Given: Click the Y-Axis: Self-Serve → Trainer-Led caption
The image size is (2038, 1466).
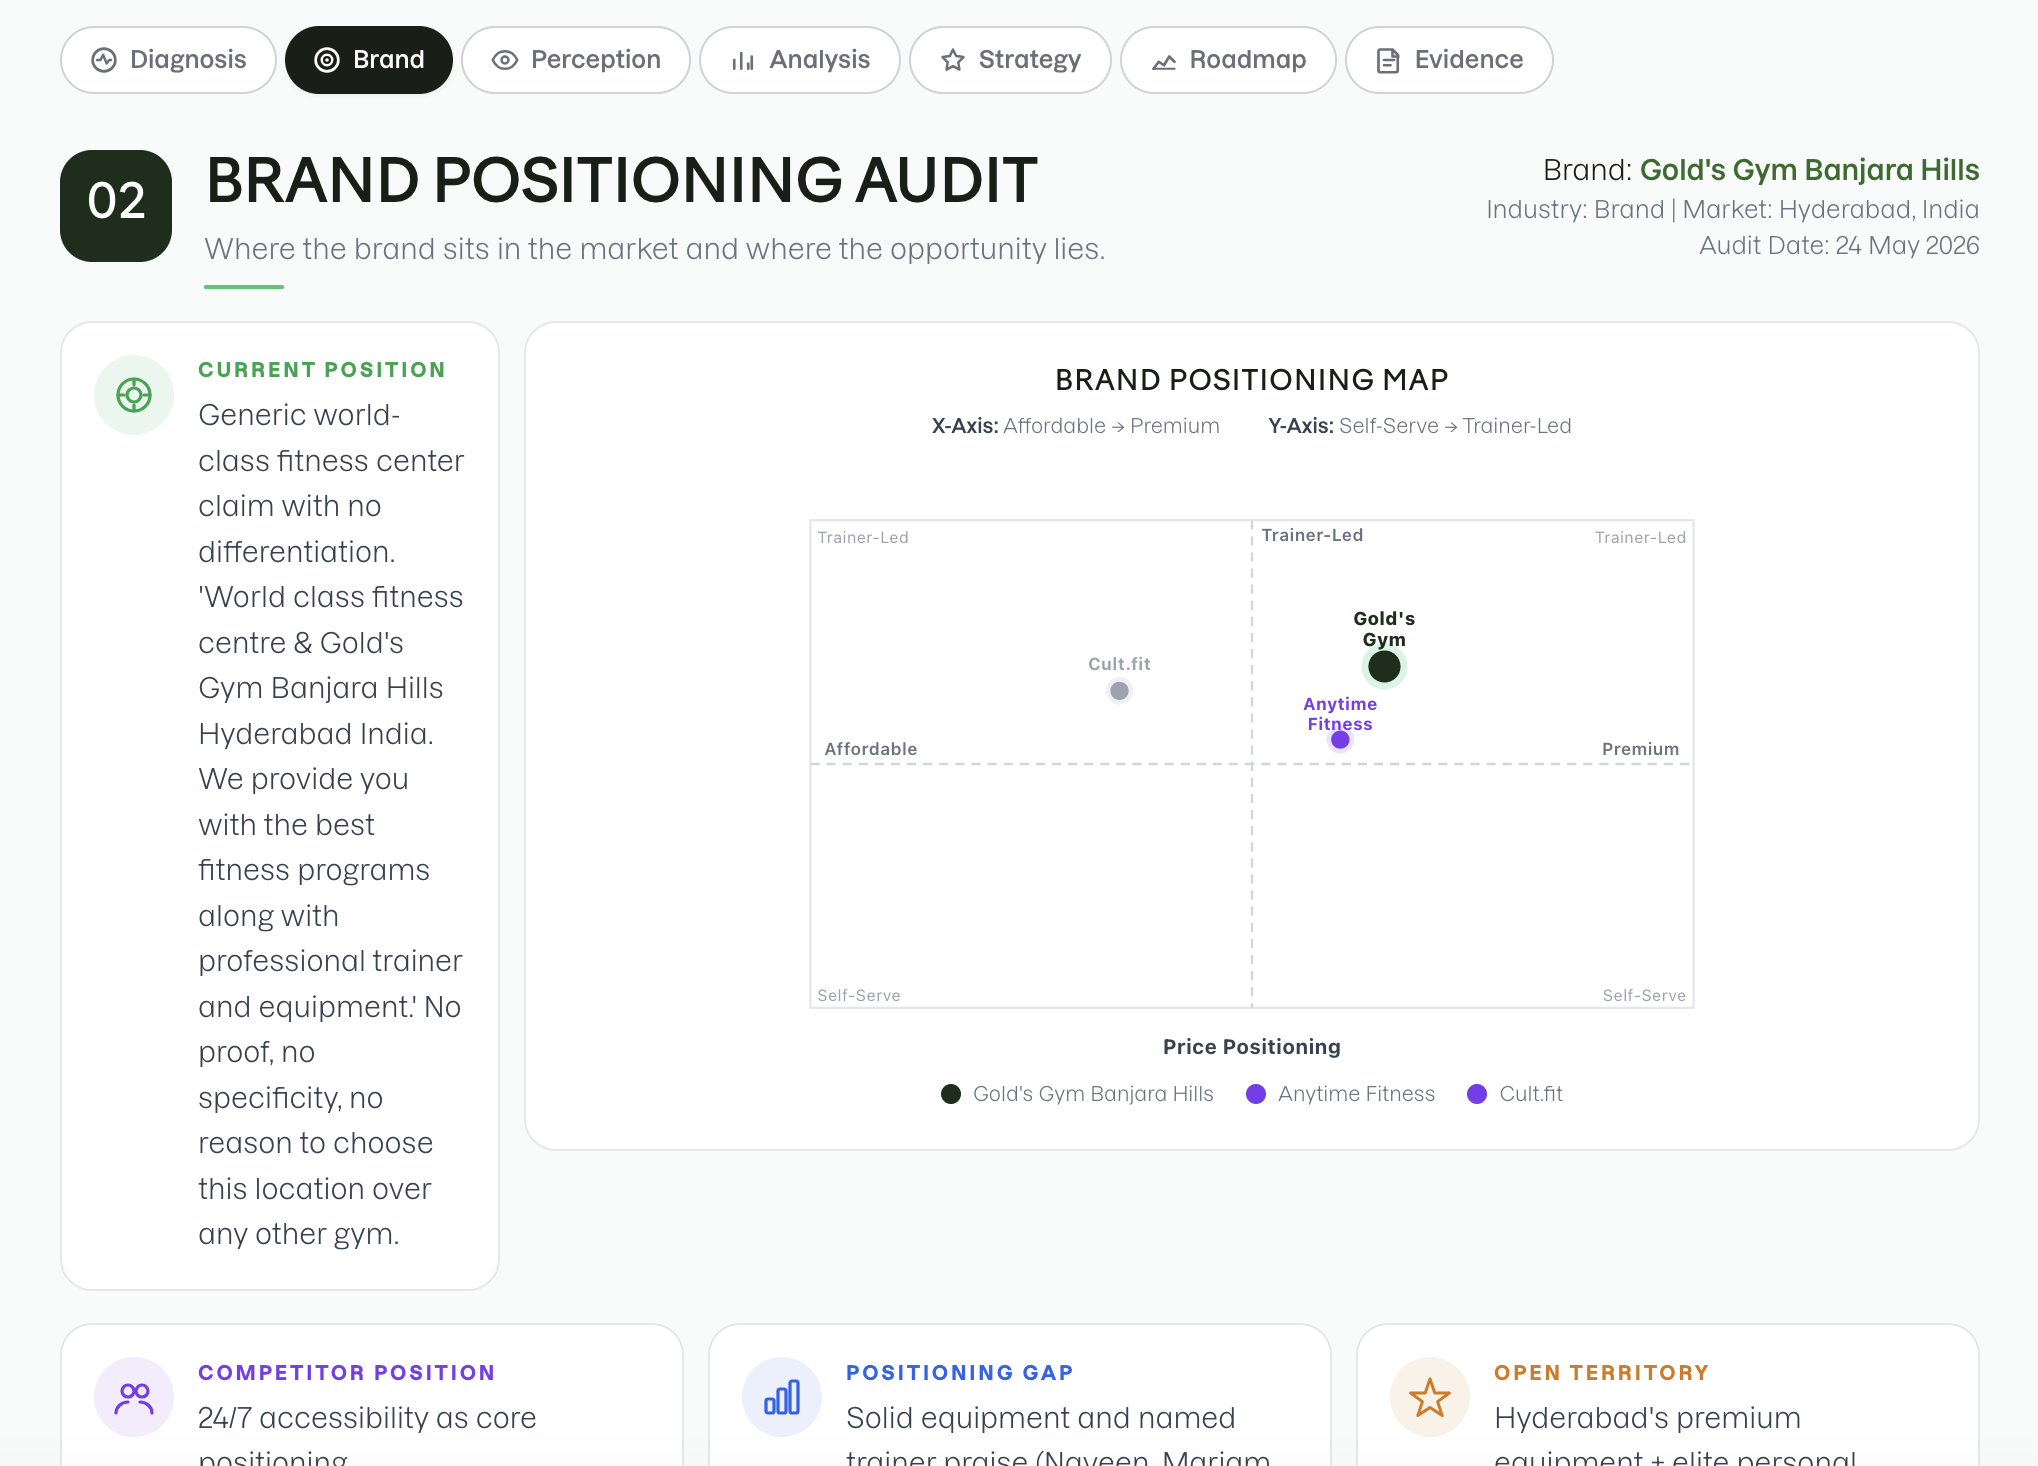Looking at the screenshot, I should pyautogui.click(x=1420, y=426).
